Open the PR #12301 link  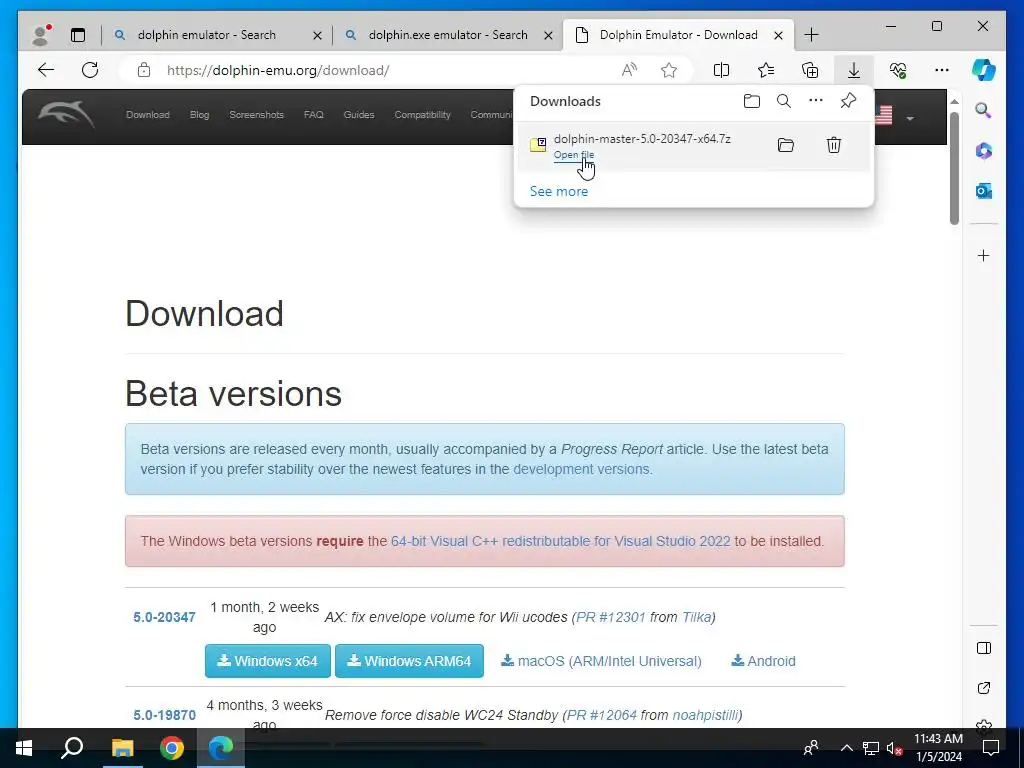click(611, 617)
